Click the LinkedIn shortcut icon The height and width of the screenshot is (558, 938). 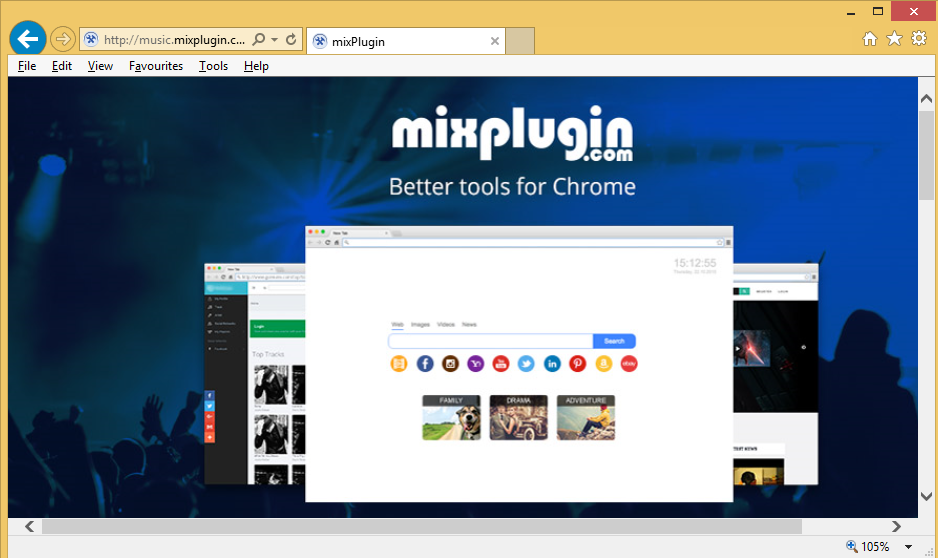pyautogui.click(x=552, y=363)
